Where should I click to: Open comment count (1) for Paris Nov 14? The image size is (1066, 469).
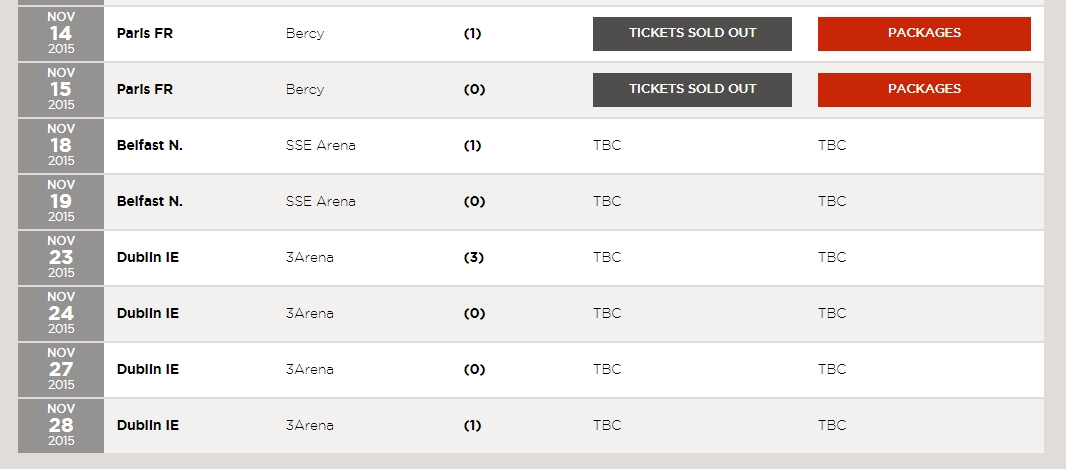click(472, 33)
